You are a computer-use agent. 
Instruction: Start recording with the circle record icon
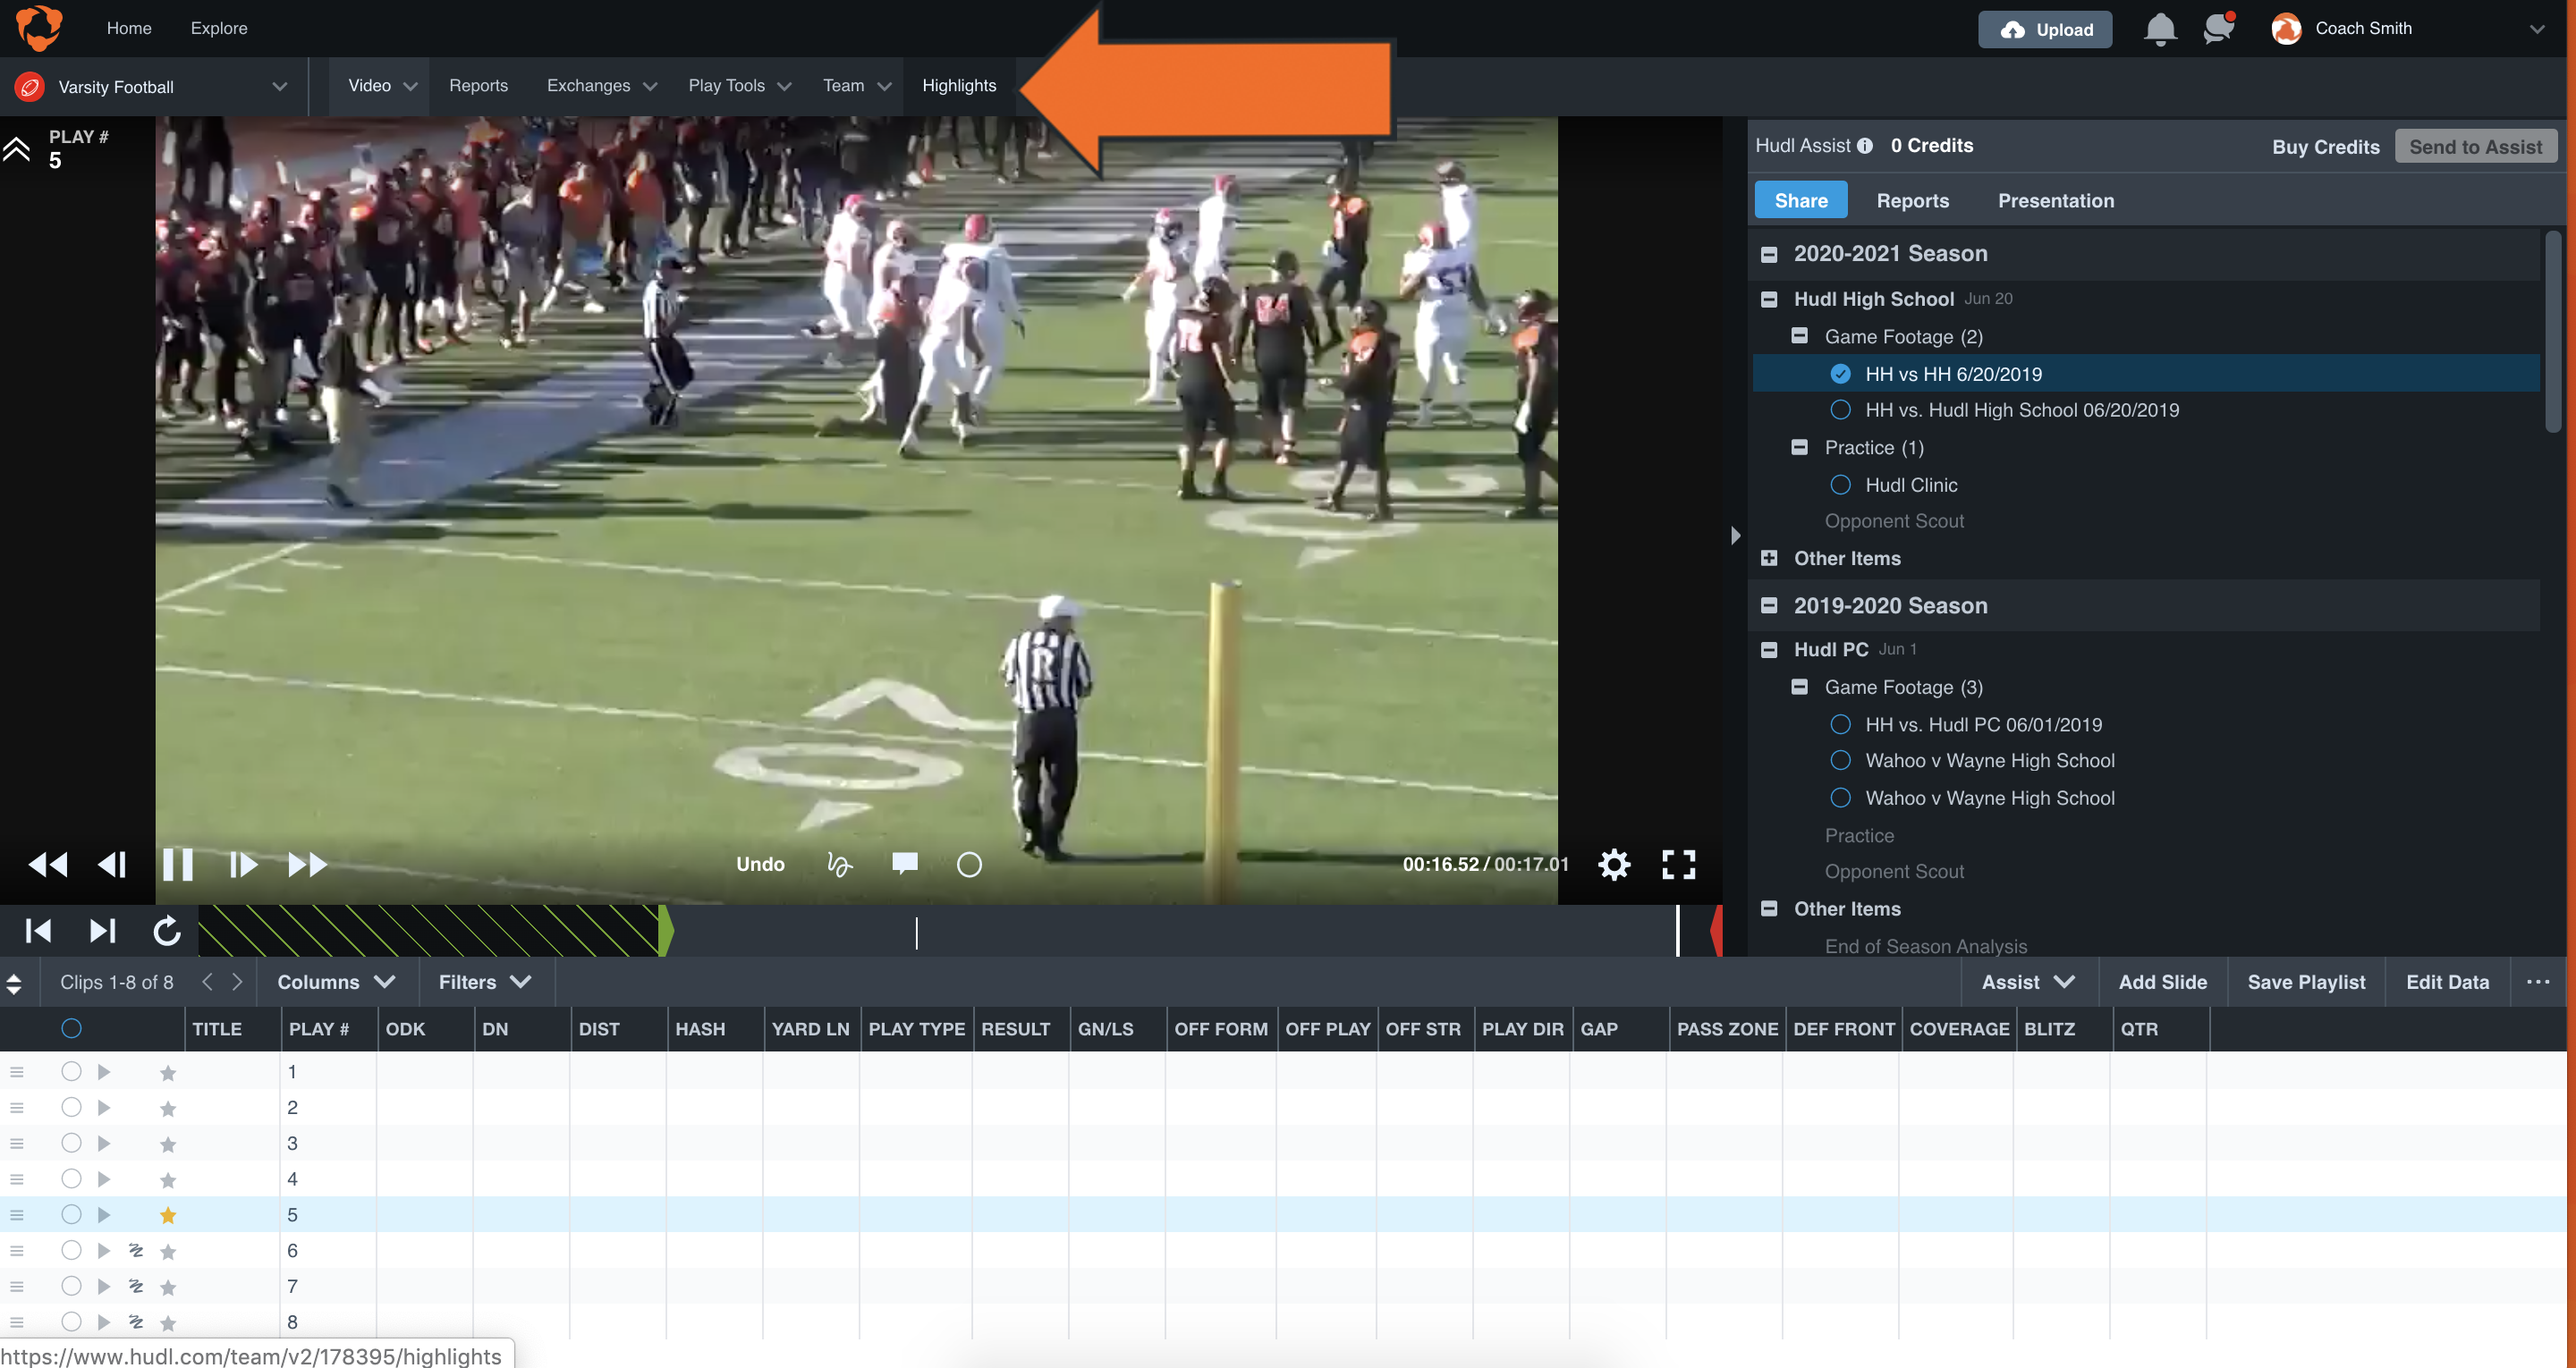tap(968, 864)
